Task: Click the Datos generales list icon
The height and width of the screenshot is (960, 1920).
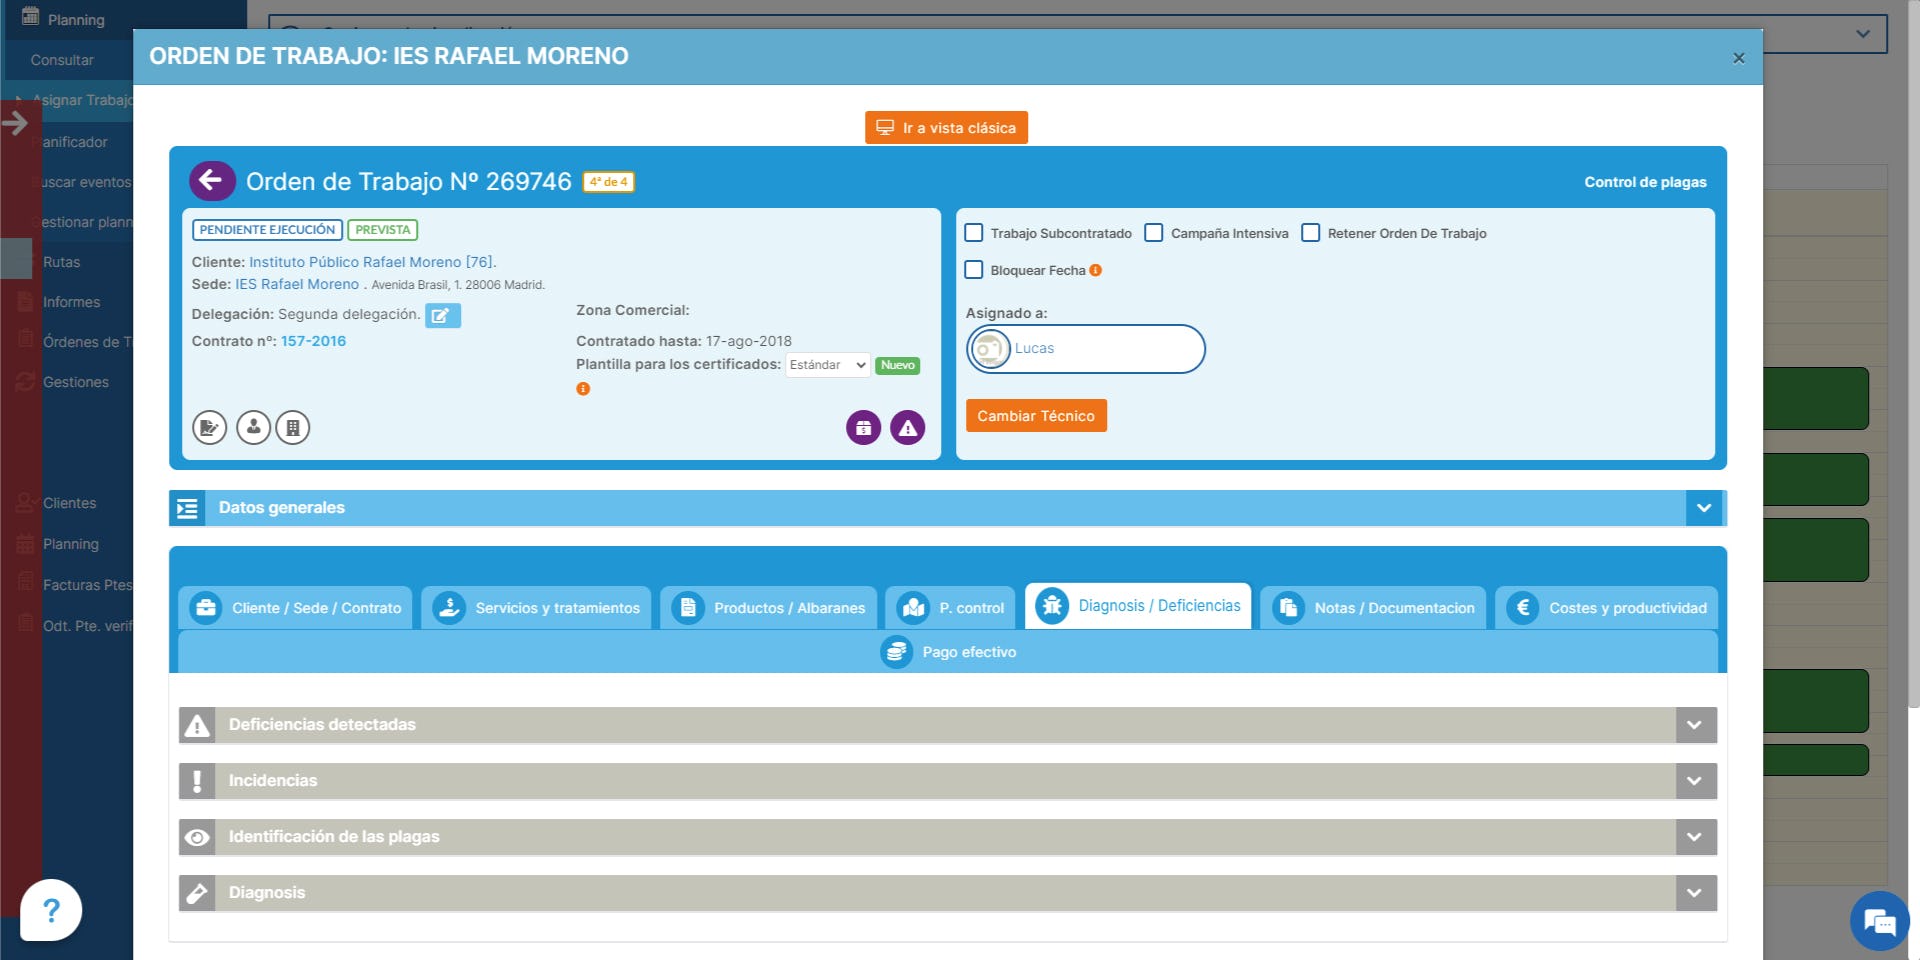Action: click(187, 508)
